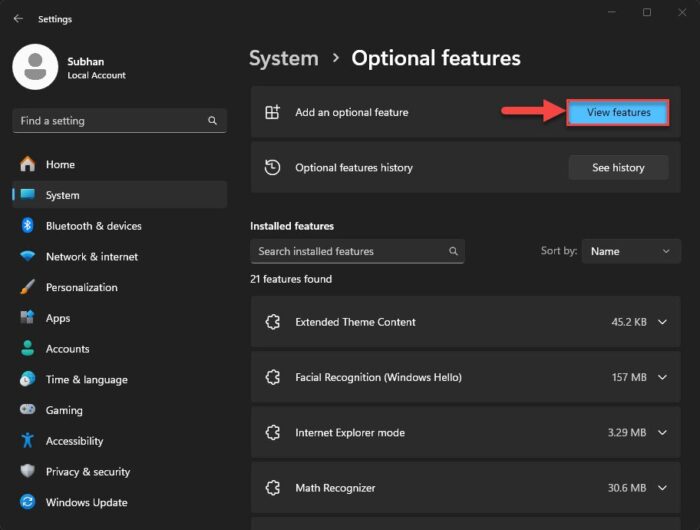This screenshot has width=700, height=530.
Task: Click the Home house icon
Action: (28, 164)
